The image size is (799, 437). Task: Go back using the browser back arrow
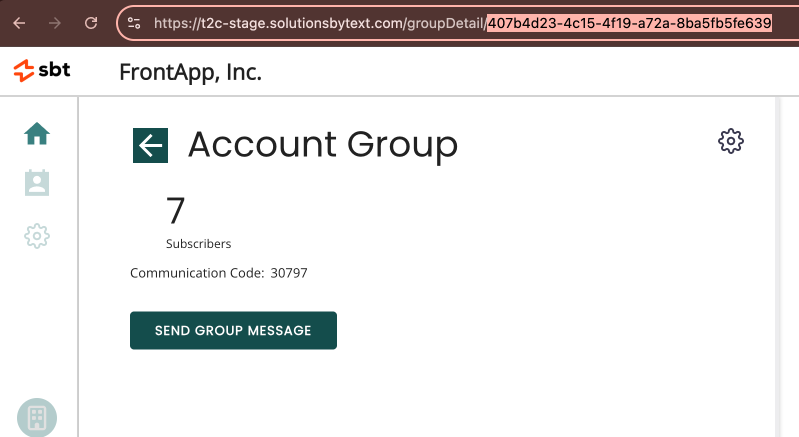point(19,23)
